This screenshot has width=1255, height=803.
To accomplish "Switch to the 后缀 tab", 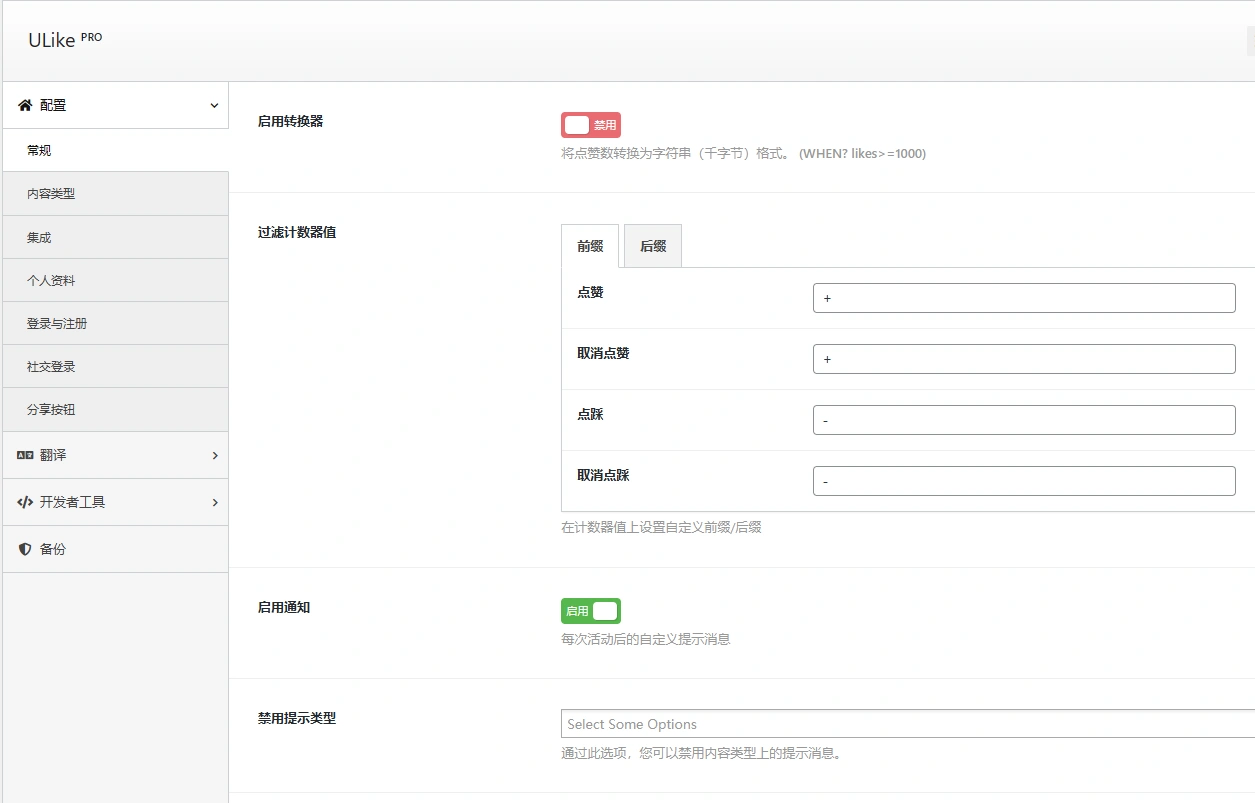I will pos(652,245).
